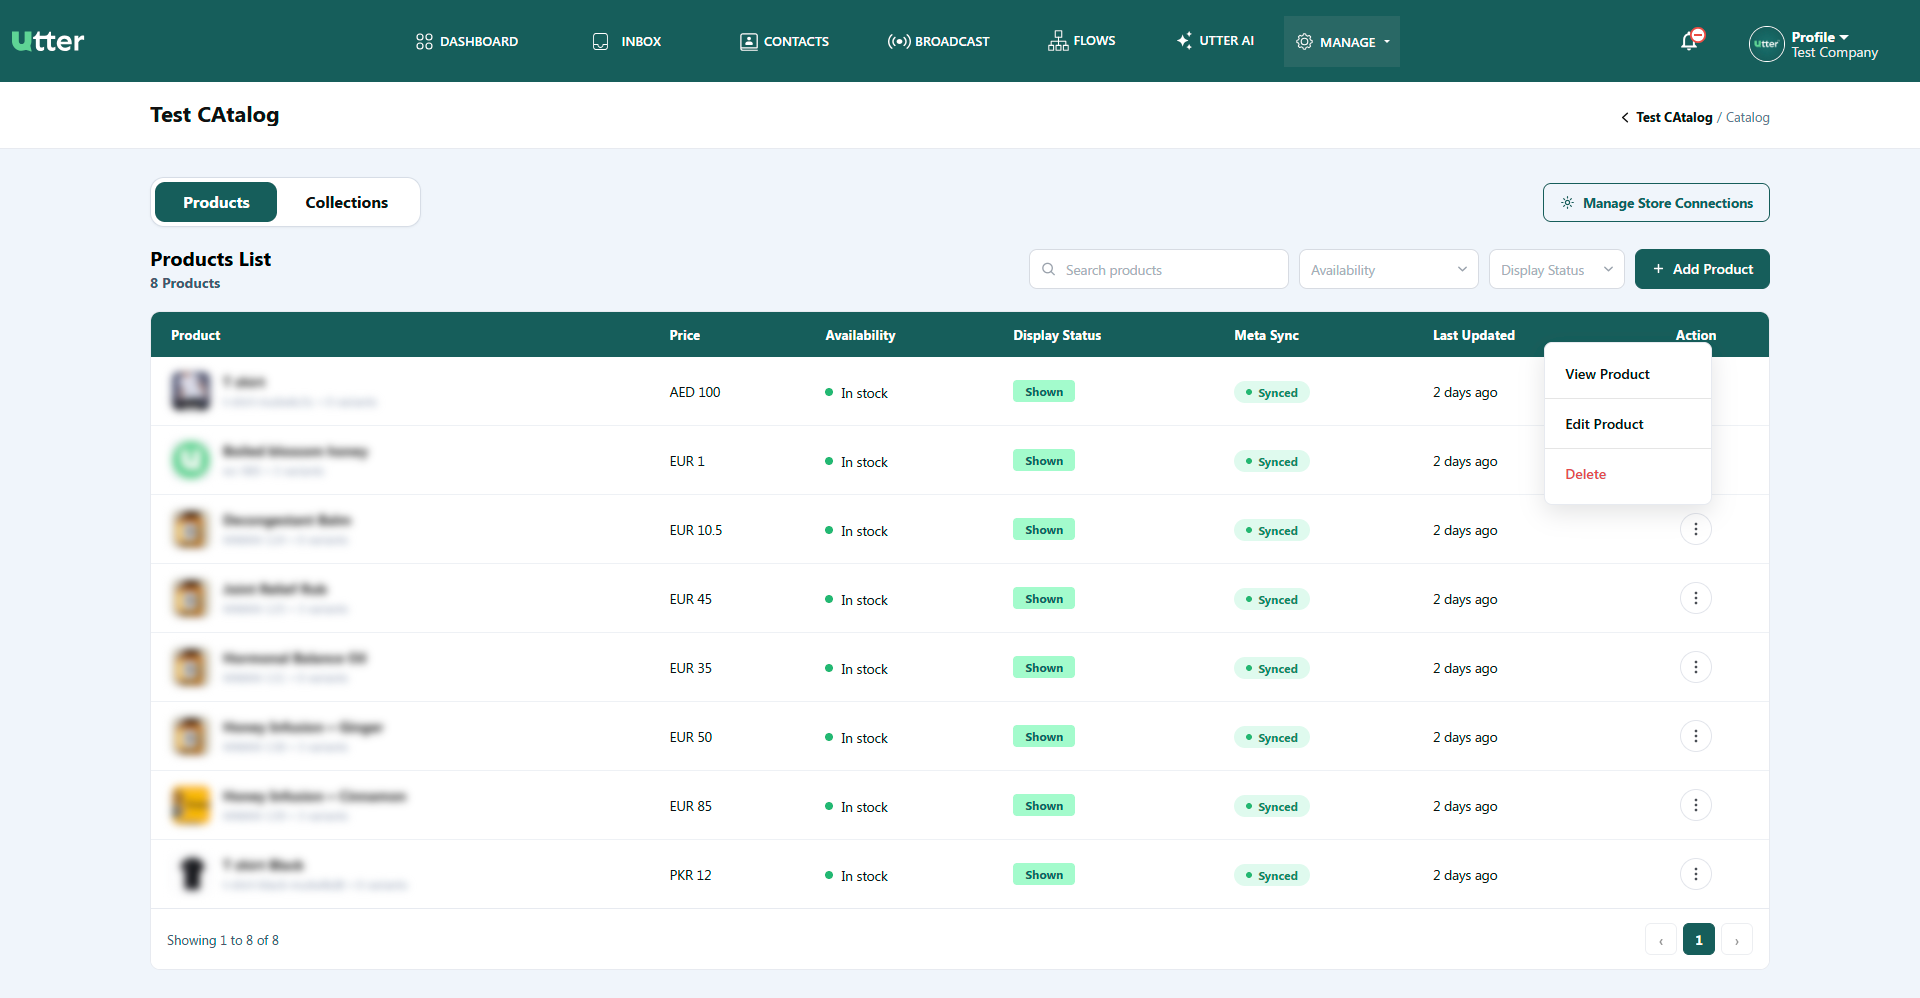The height and width of the screenshot is (998, 1920).
Task: Open notifications bell
Action: click(x=1690, y=41)
